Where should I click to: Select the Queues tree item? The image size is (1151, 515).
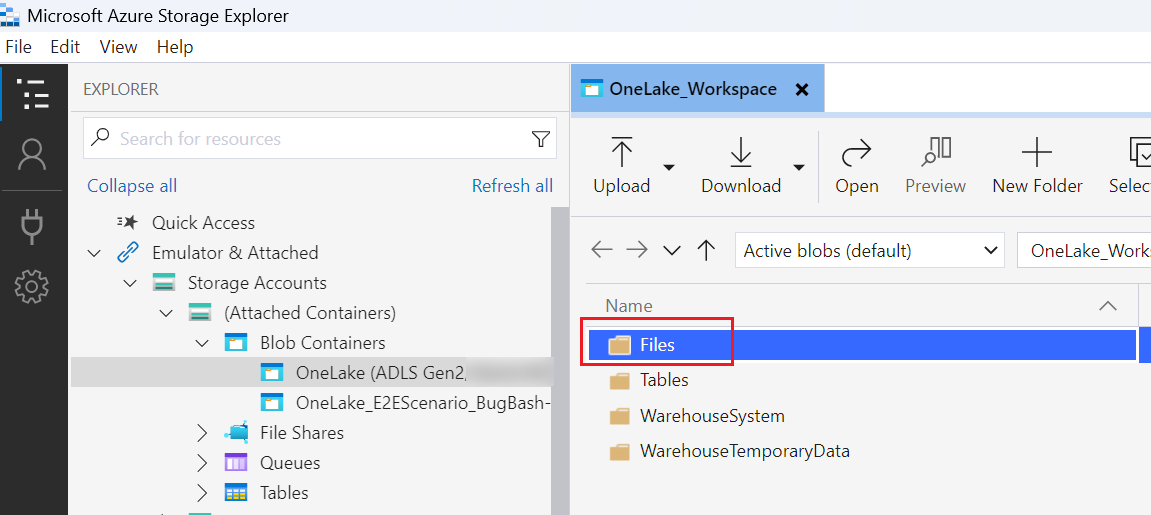pos(290,463)
